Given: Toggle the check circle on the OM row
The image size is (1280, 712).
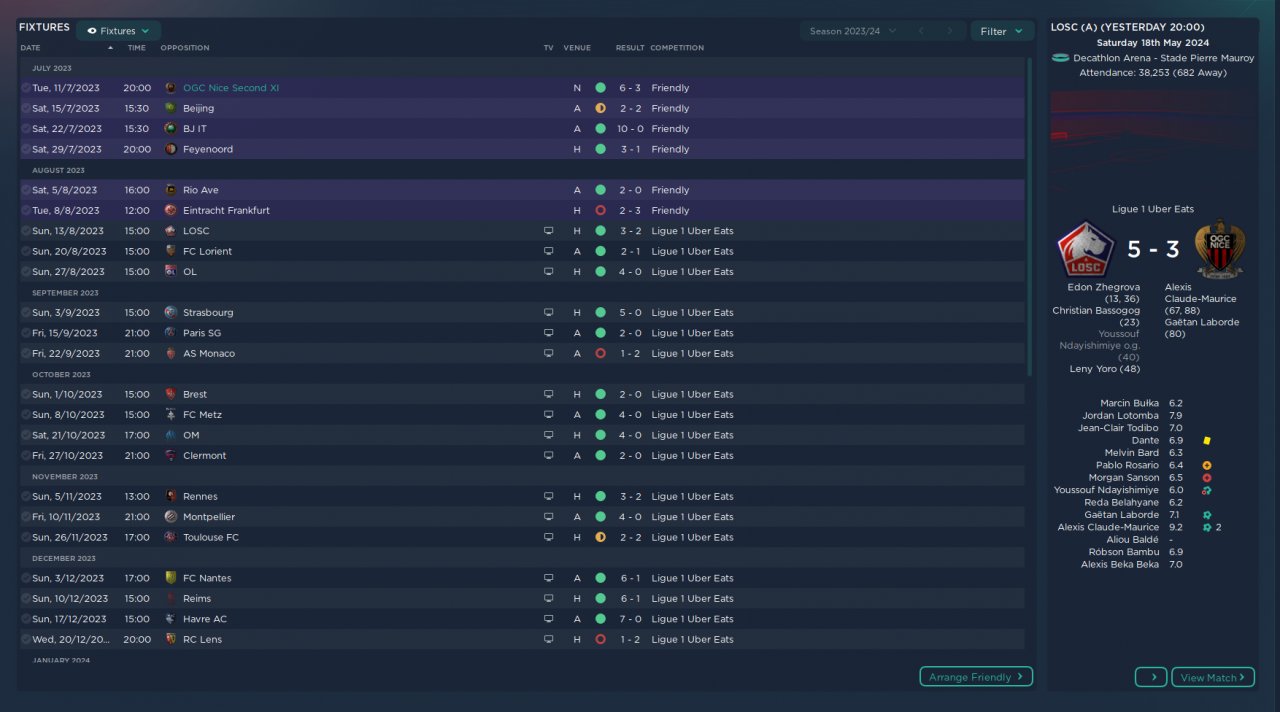Looking at the screenshot, I should point(26,435).
